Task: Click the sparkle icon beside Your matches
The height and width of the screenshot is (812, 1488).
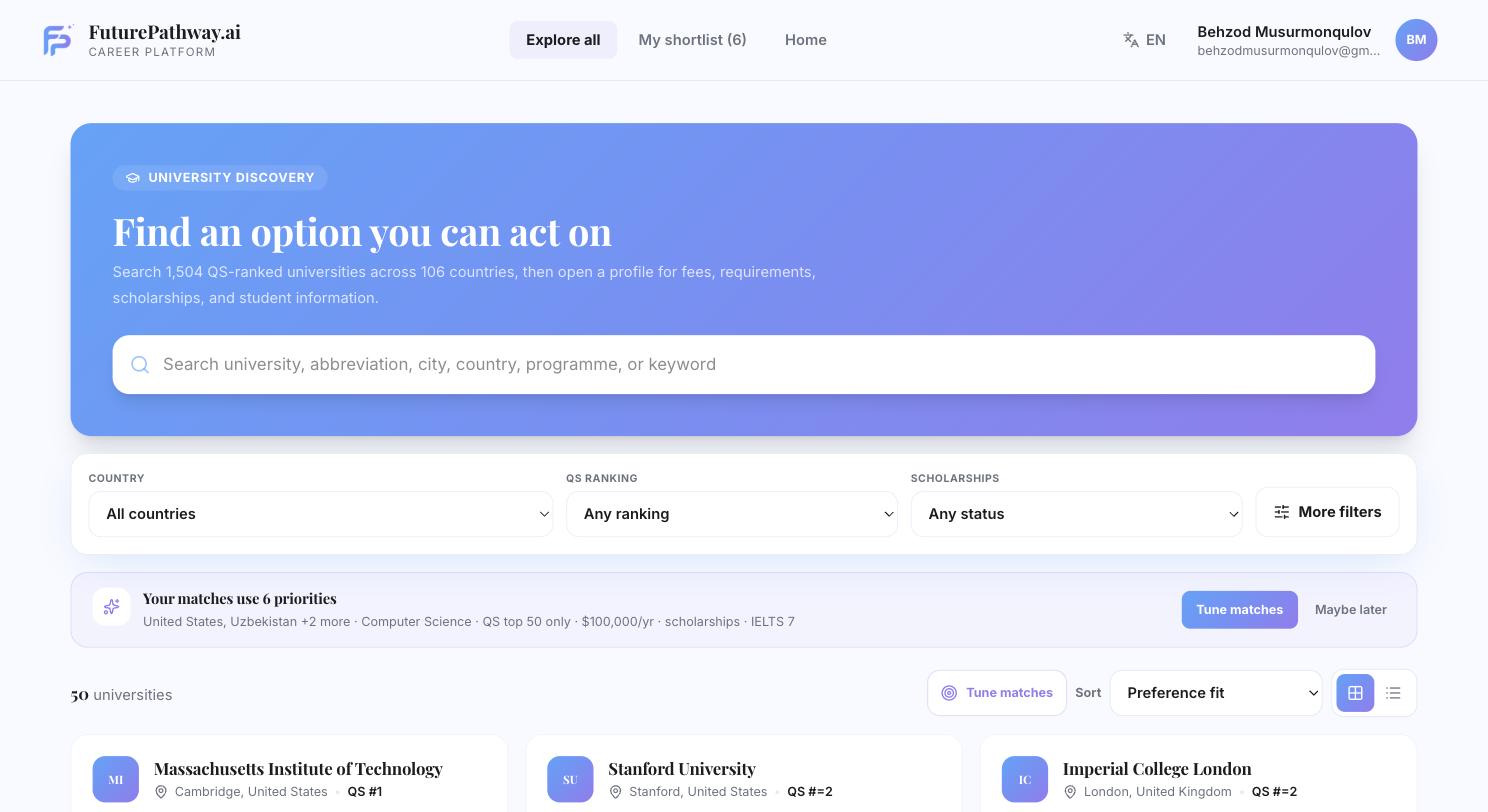Action: [112, 607]
